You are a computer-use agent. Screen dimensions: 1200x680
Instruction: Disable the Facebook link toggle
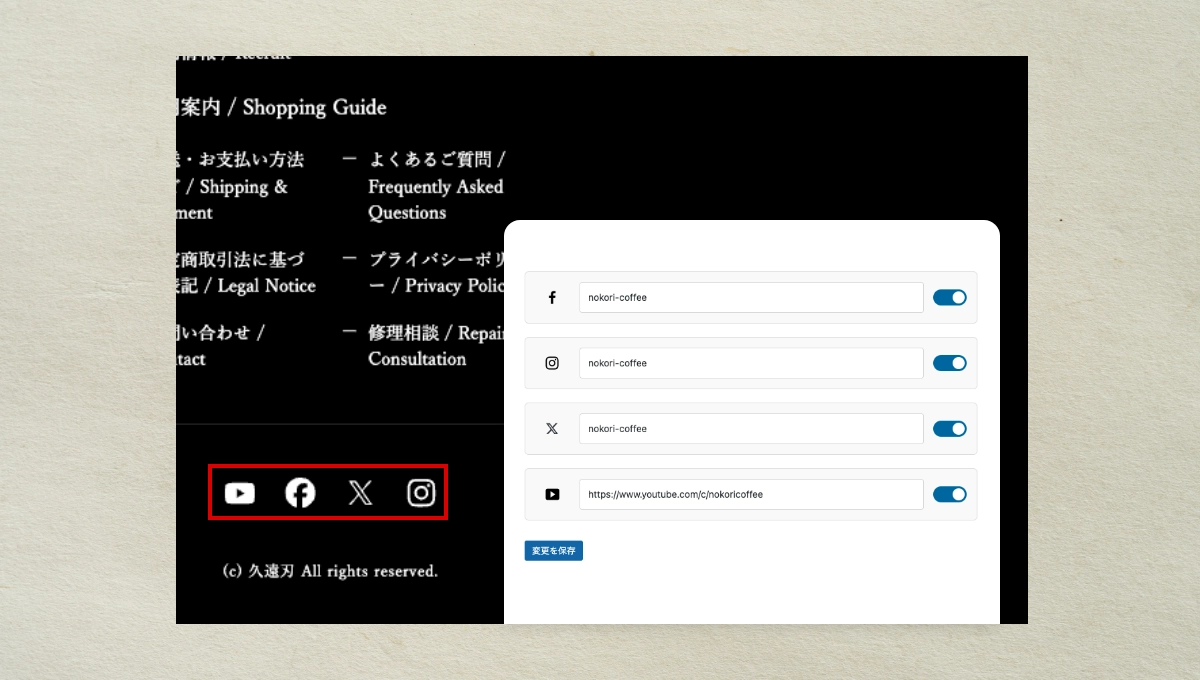pos(949,298)
